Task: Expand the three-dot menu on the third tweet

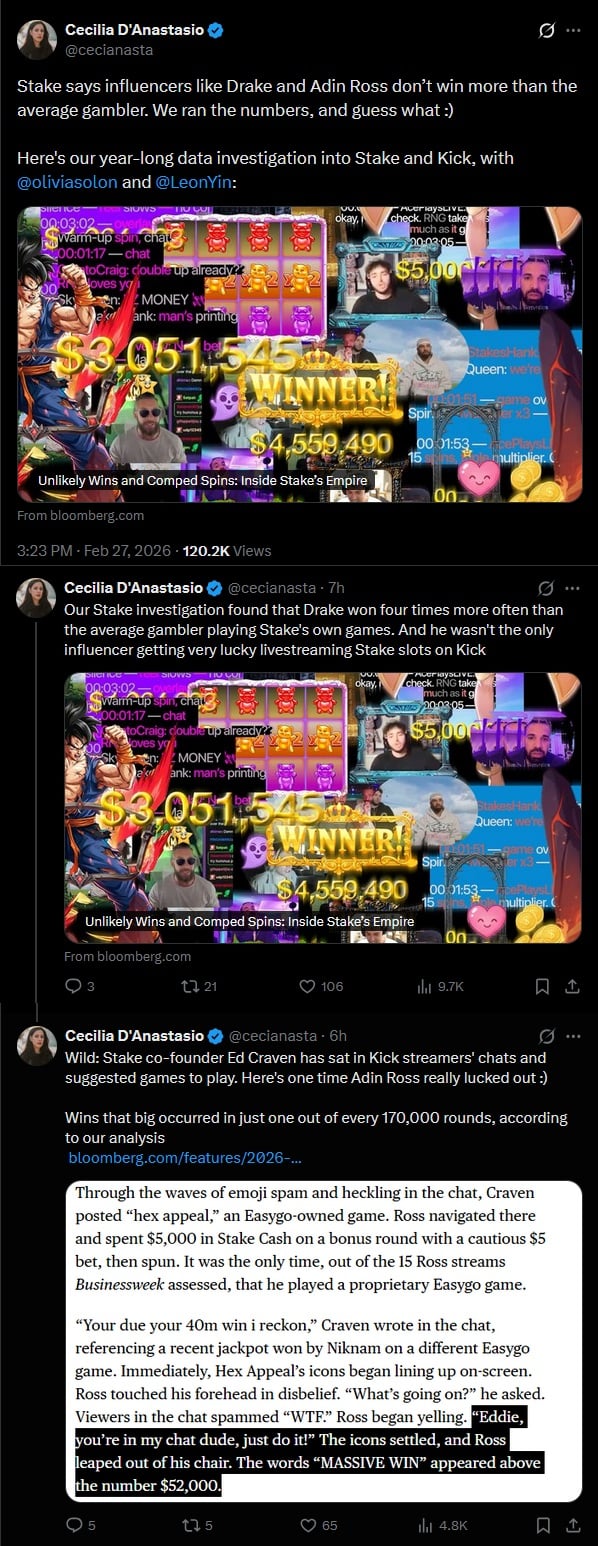Action: (x=573, y=1036)
